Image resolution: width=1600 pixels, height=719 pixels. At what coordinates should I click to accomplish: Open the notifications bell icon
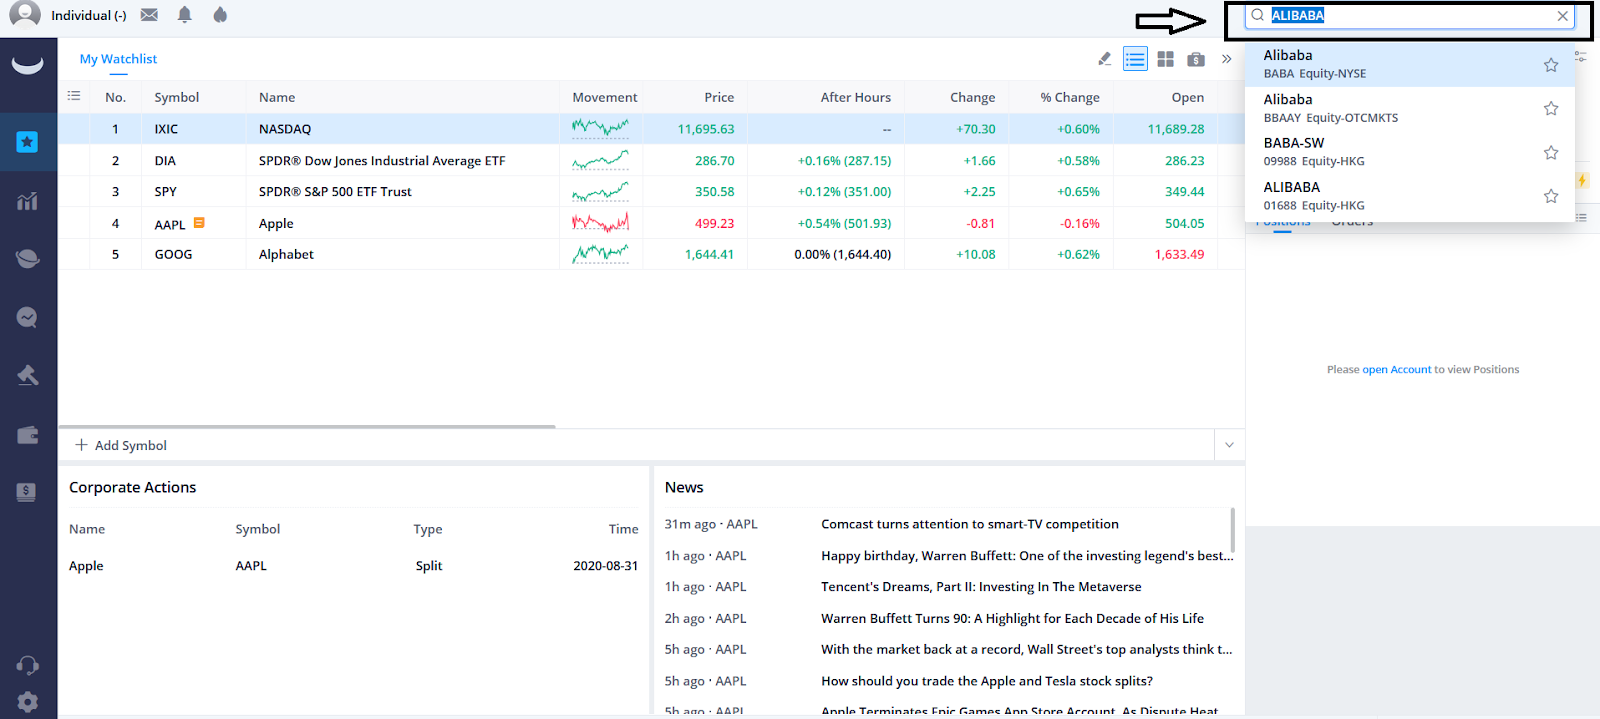pos(185,15)
